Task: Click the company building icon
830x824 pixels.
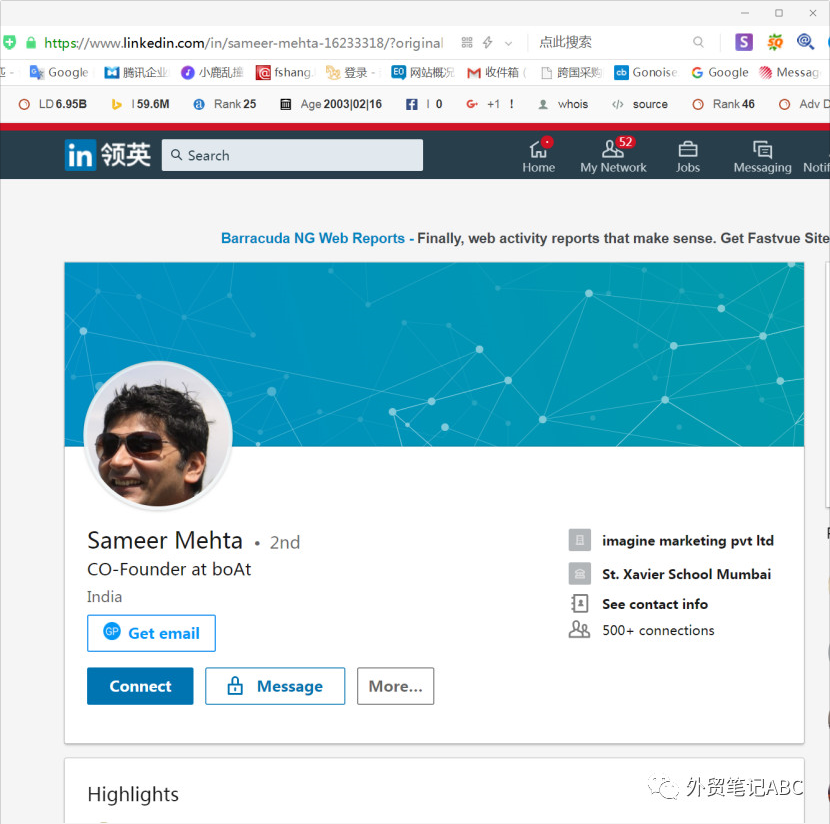Action: tap(580, 540)
